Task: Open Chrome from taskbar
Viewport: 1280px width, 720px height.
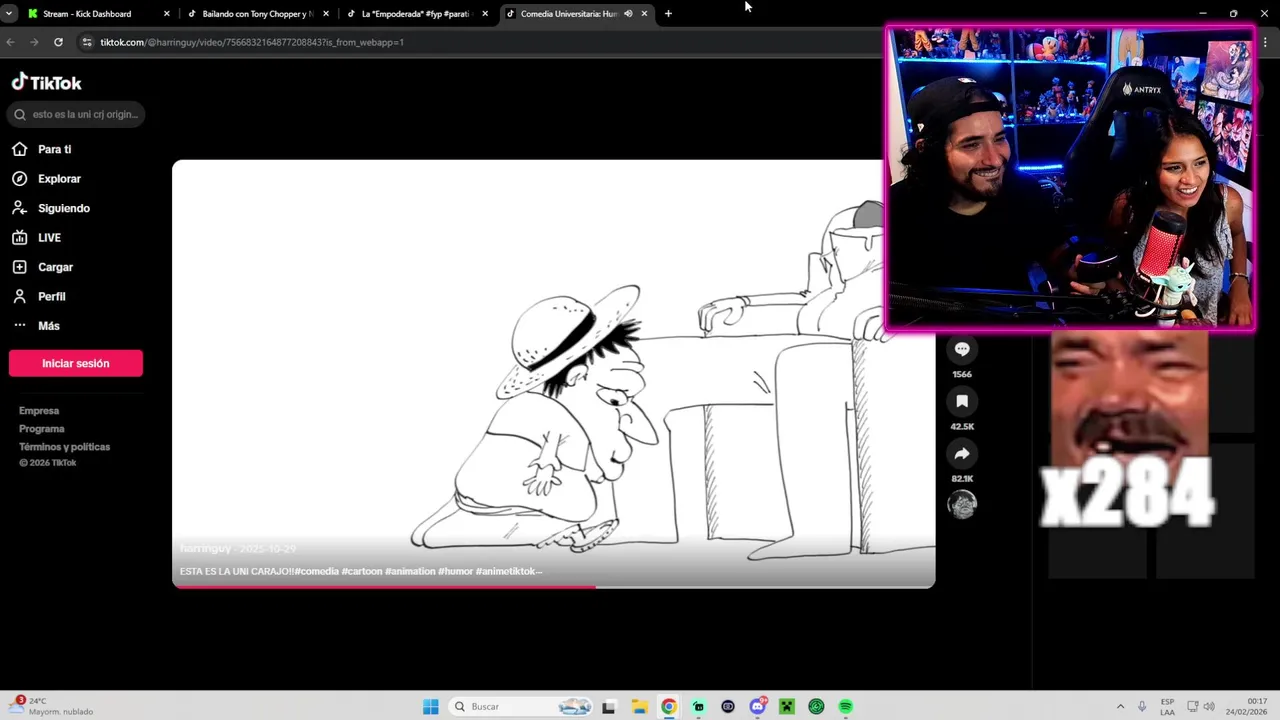Action: 669,707
